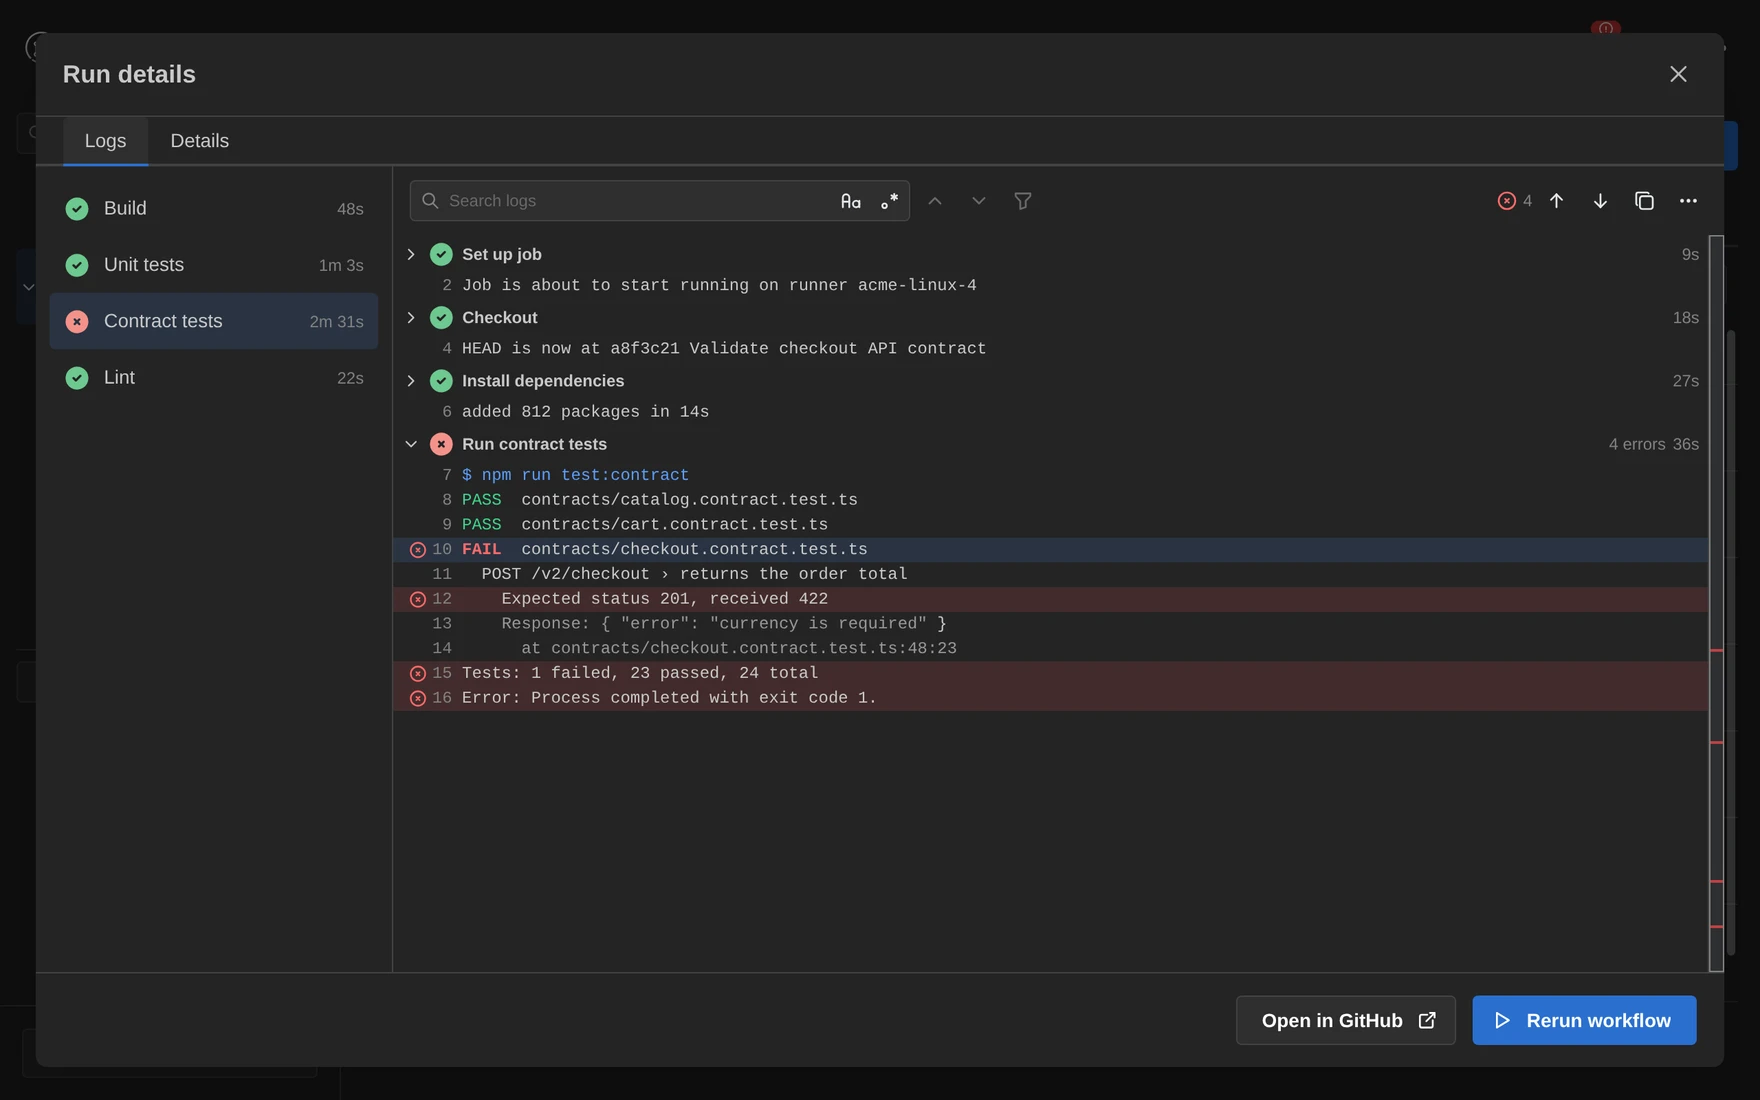Click Install dependencies success status icon
This screenshot has width=1760, height=1100.
click(441, 381)
